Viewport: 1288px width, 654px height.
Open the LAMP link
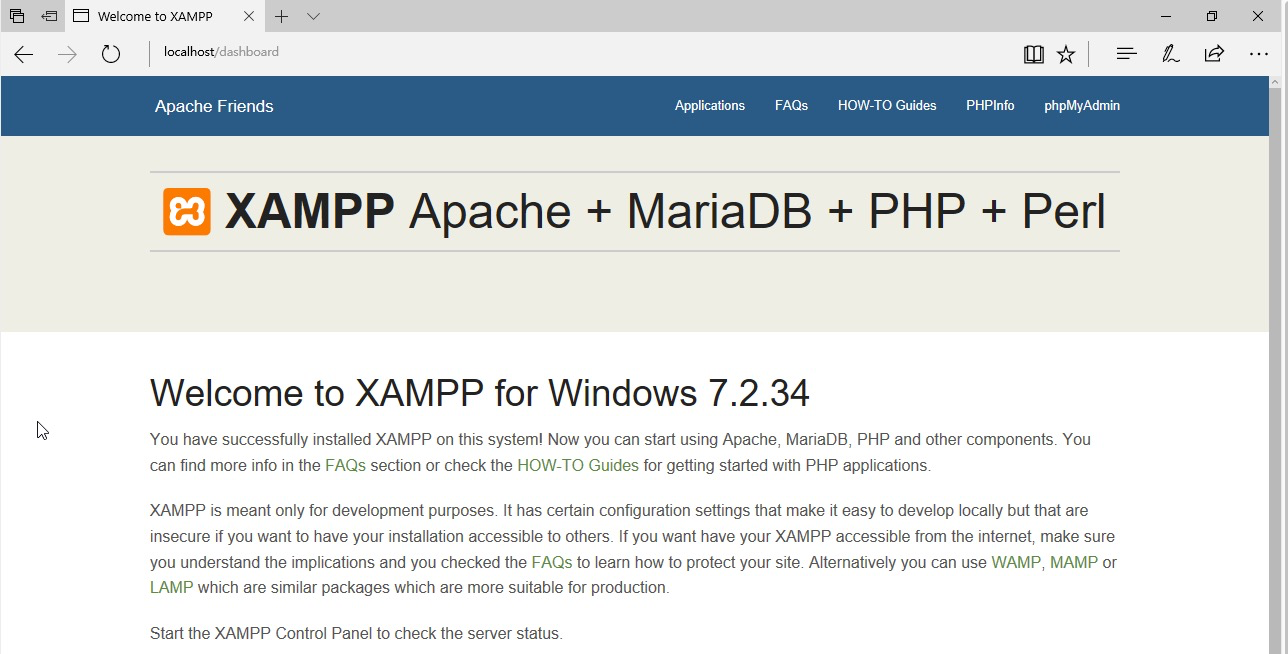coord(171,587)
